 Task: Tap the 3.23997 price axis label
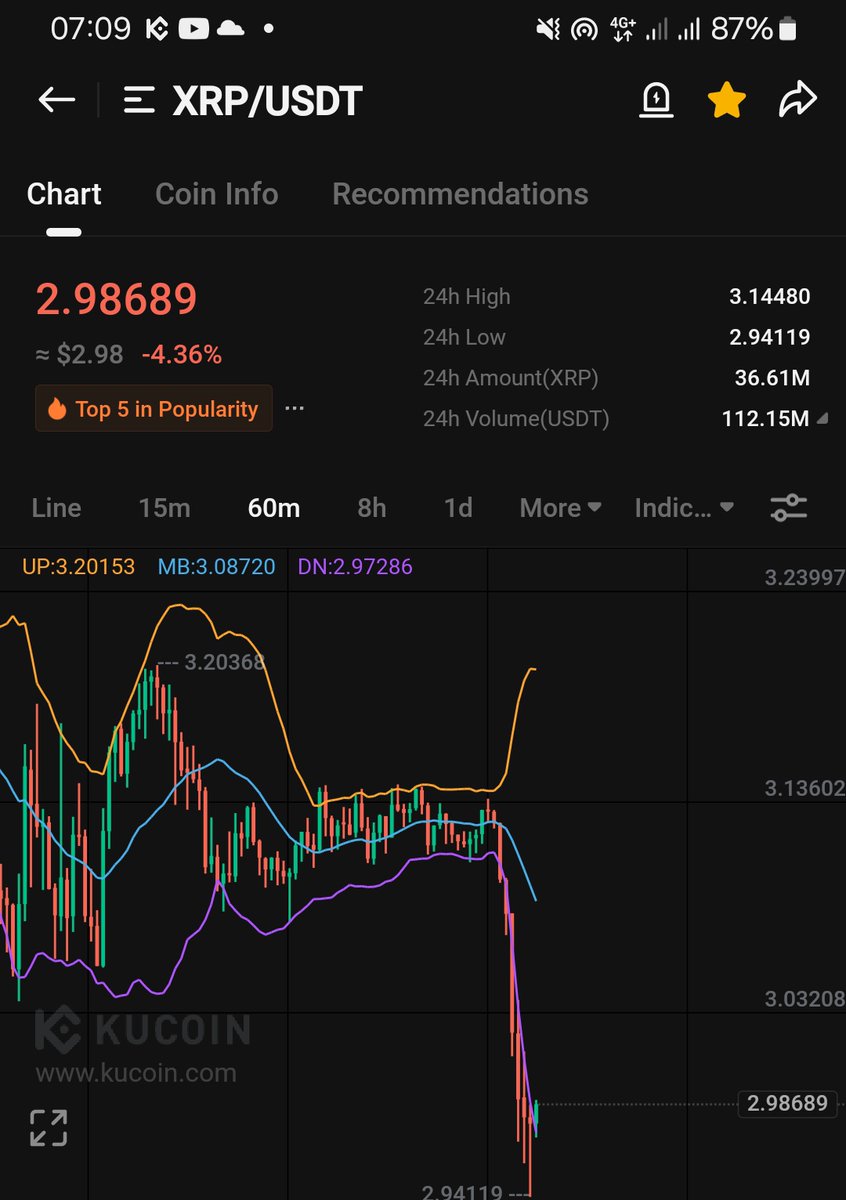pyautogui.click(x=804, y=577)
